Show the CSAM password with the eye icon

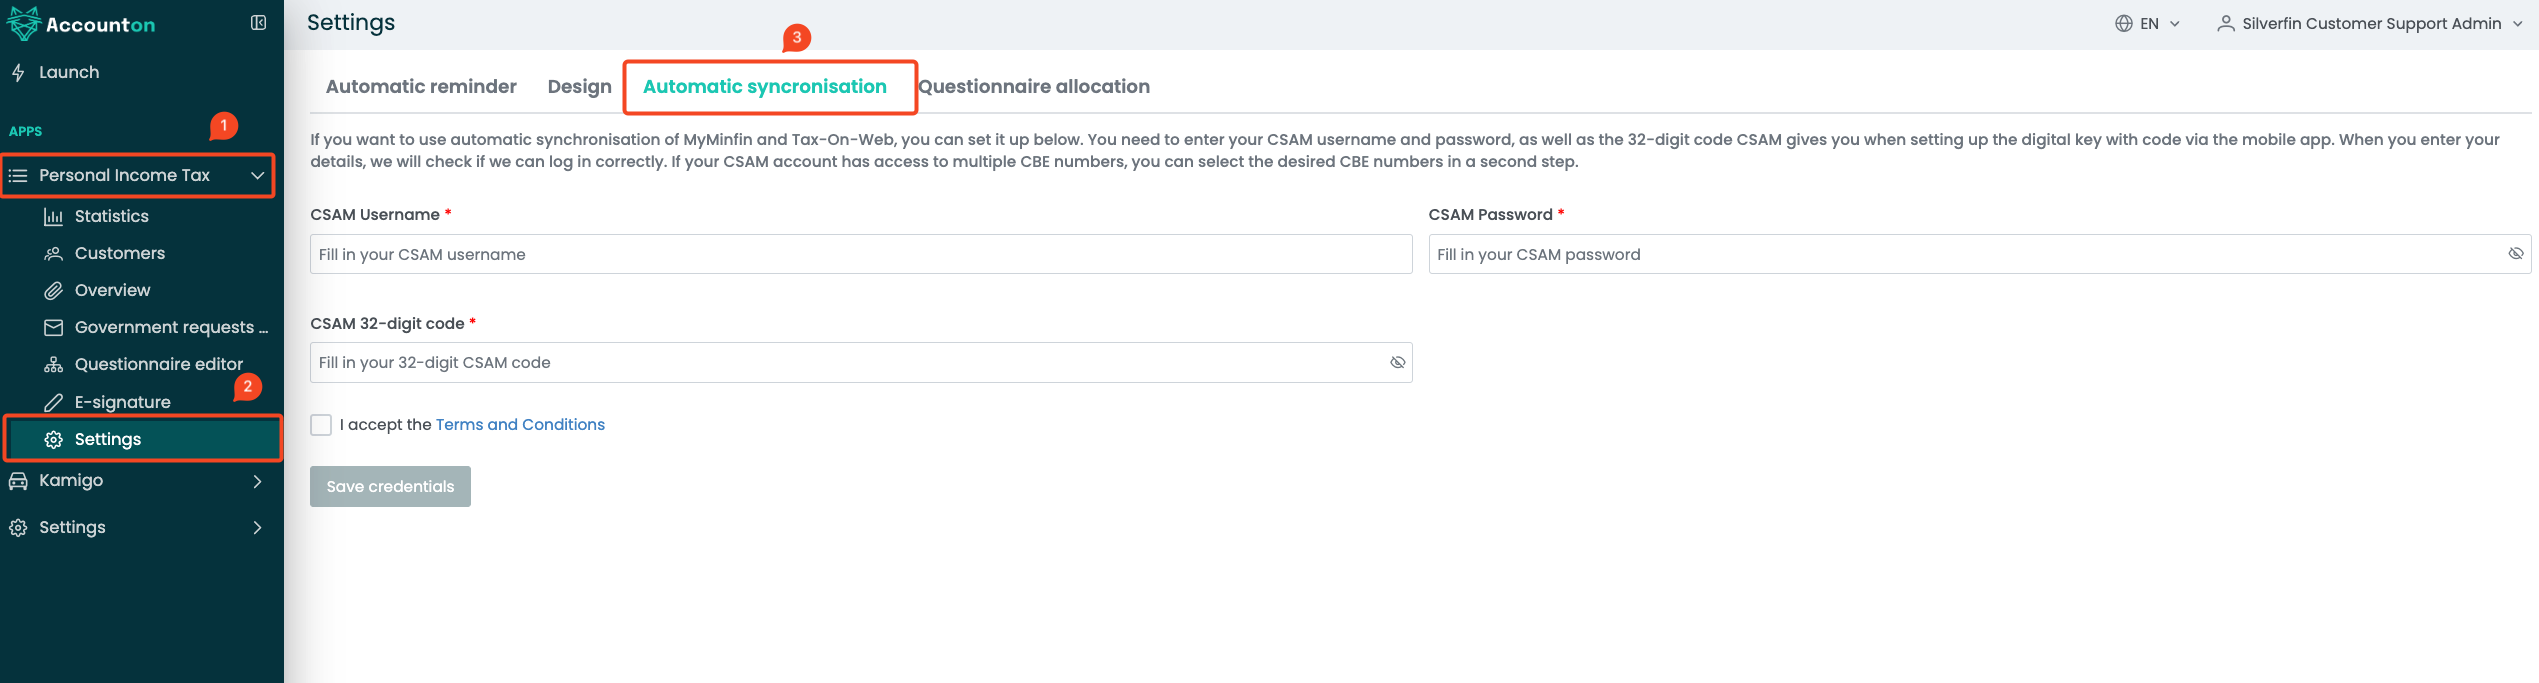click(2515, 254)
